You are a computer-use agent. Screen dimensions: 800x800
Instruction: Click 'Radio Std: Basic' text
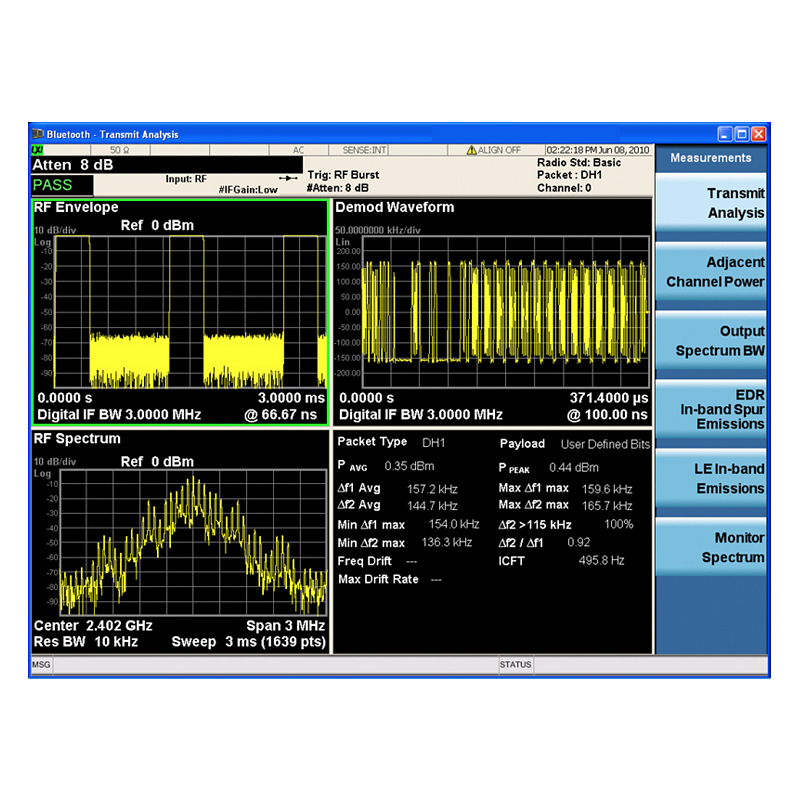[x=579, y=162]
